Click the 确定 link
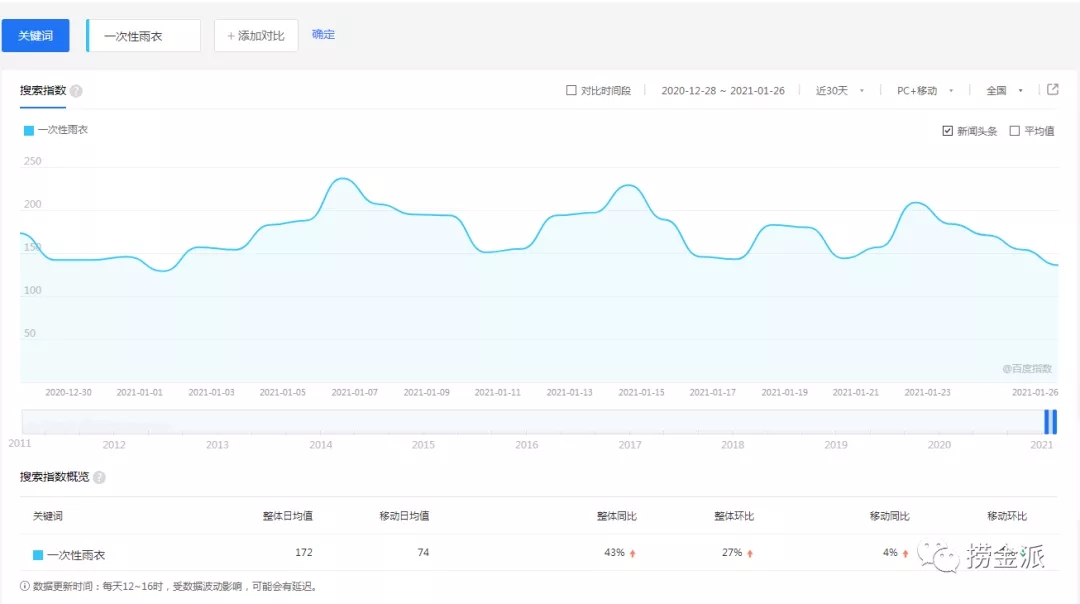The image size is (1080, 604). point(323,35)
